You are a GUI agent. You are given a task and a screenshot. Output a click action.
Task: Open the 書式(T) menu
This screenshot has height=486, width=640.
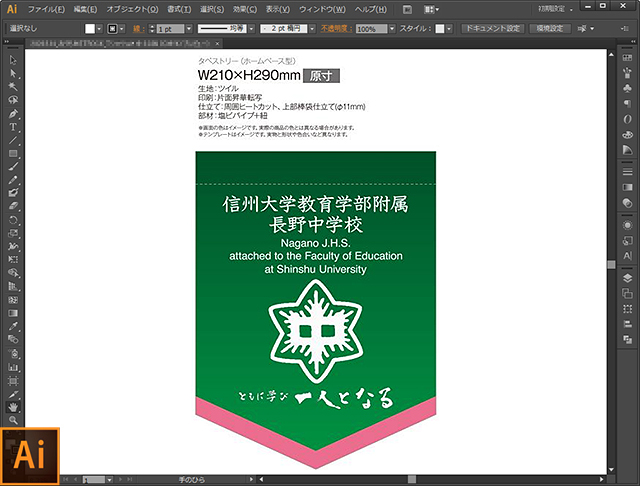[x=179, y=9]
